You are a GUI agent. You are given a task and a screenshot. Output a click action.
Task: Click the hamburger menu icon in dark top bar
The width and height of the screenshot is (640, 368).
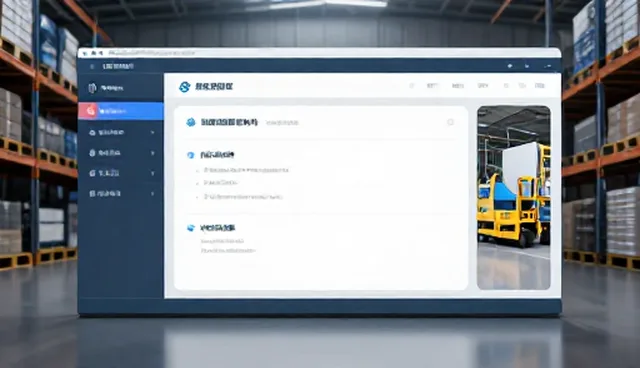pos(92,66)
